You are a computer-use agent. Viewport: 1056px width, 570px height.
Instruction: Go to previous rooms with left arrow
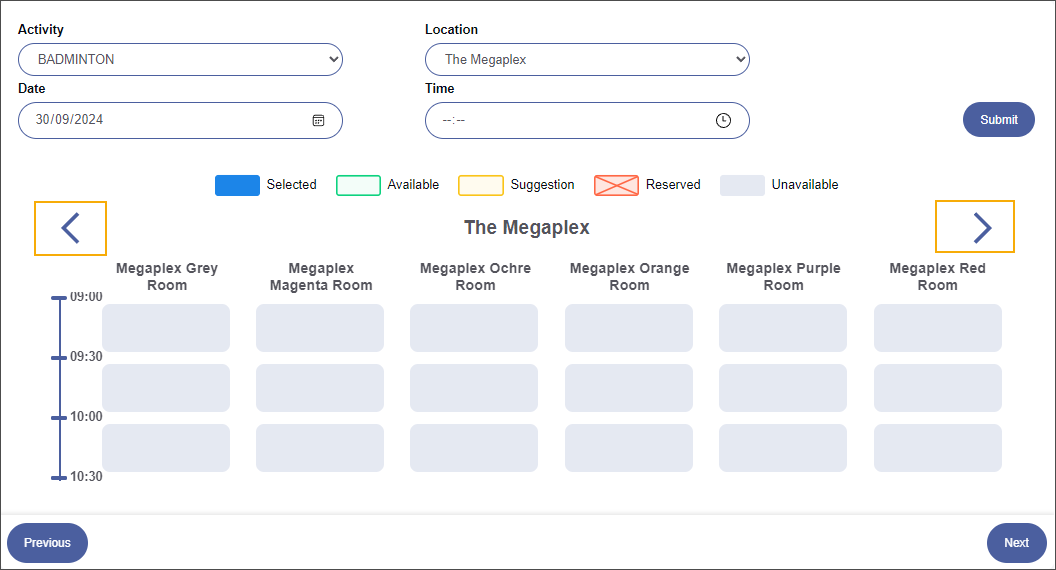(70, 228)
